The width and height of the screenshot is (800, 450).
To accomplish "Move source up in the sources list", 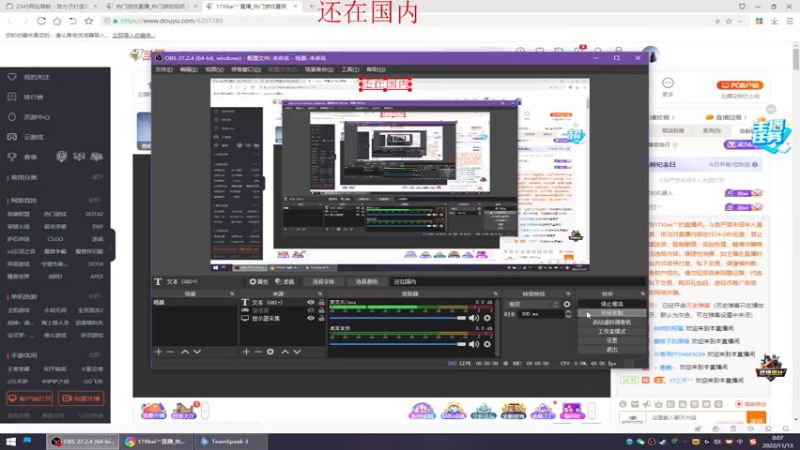I will (285, 352).
